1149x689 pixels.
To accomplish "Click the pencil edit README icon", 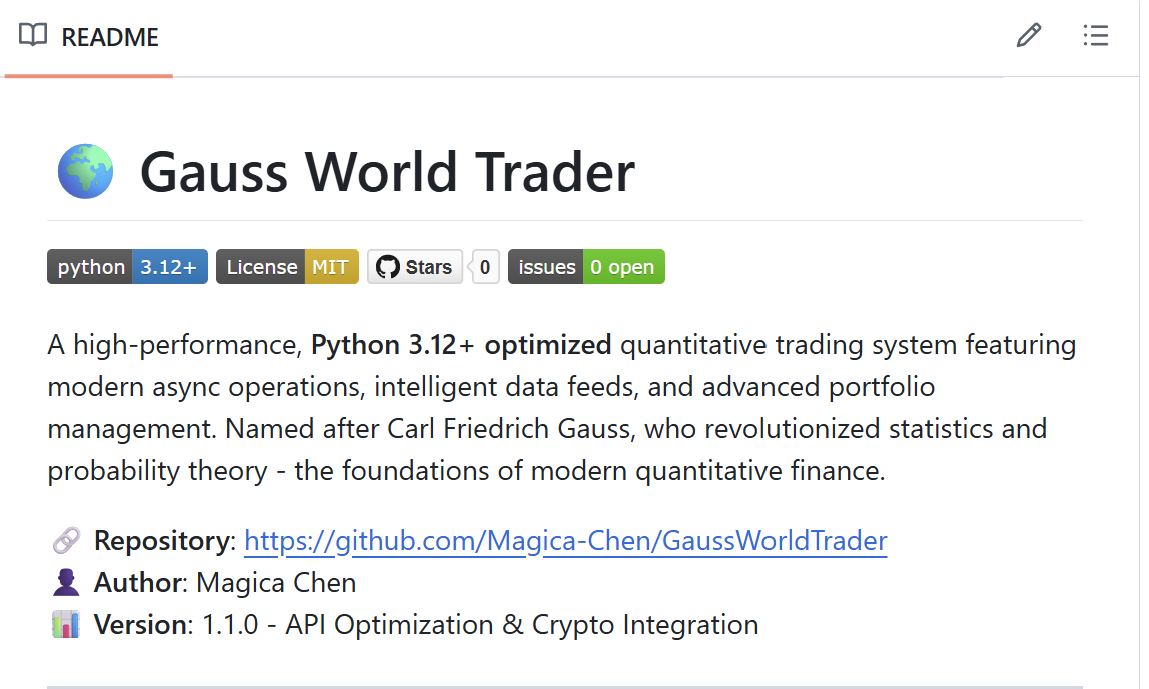I will point(1028,37).
